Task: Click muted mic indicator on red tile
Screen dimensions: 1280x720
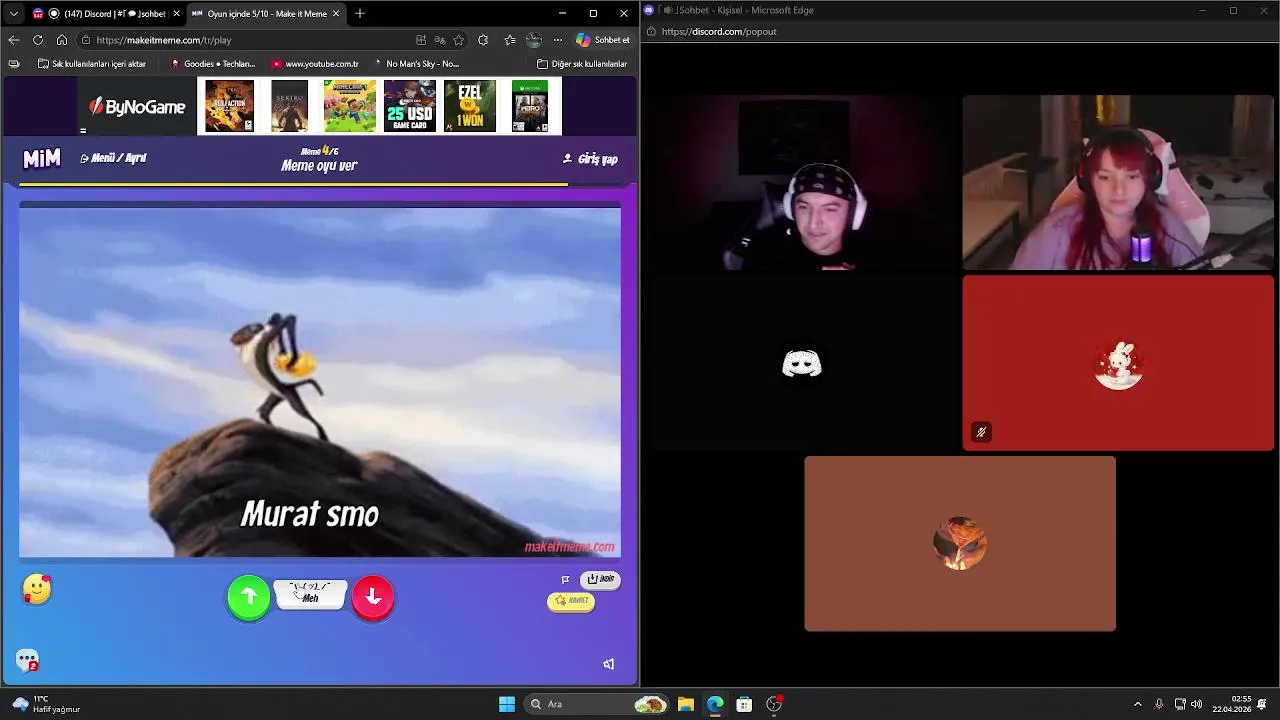Action: [x=981, y=432]
